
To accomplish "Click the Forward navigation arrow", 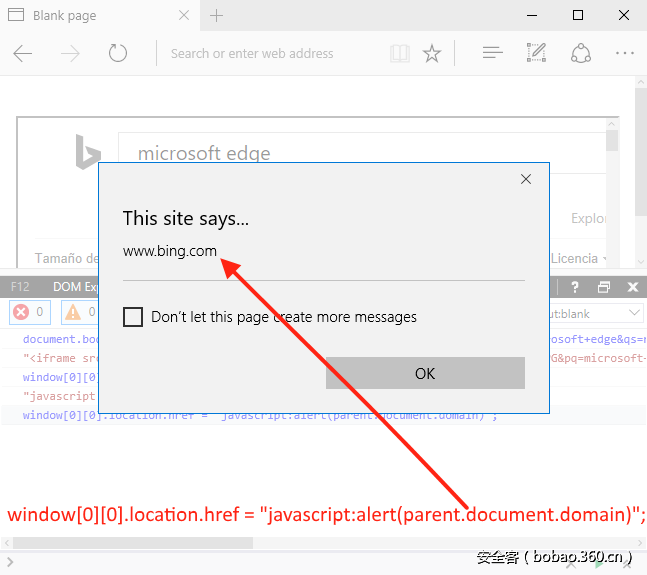I will point(70,54).
